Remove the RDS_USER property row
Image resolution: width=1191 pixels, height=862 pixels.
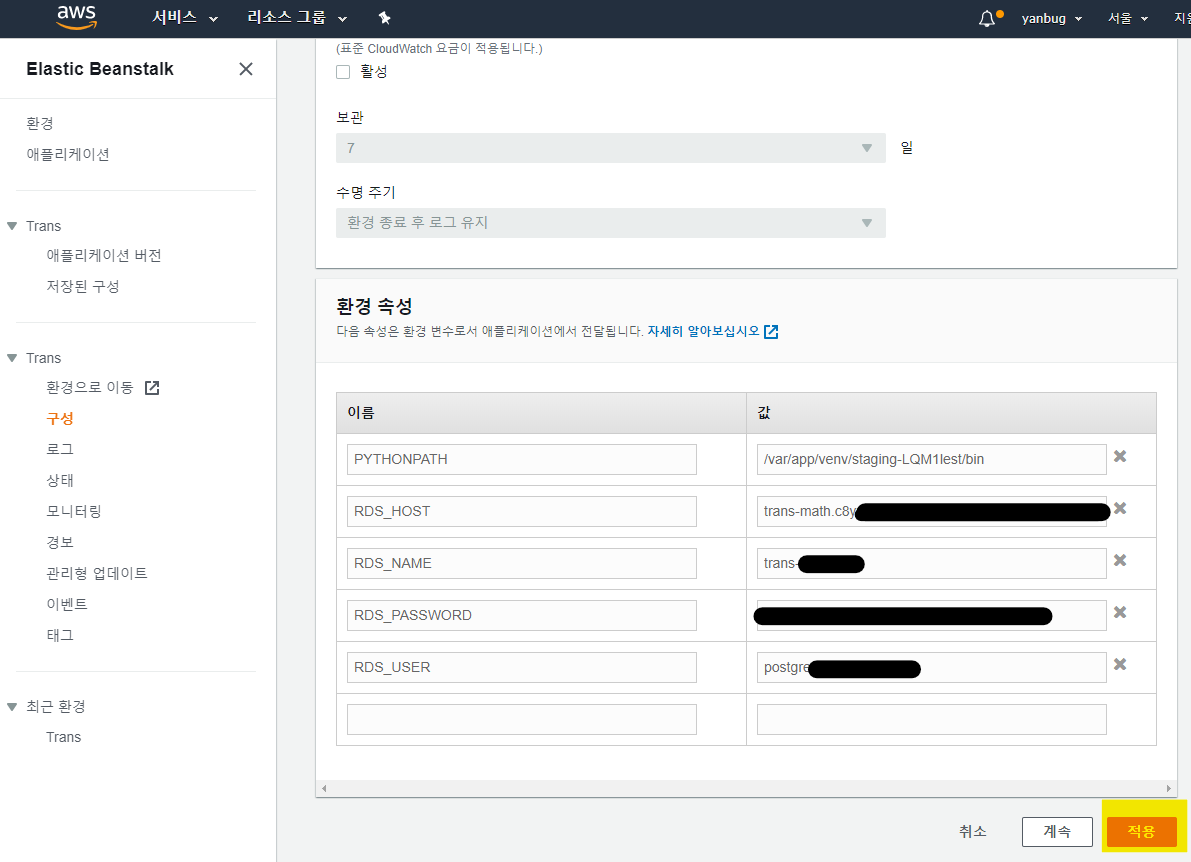click(x=1120, y=664)
